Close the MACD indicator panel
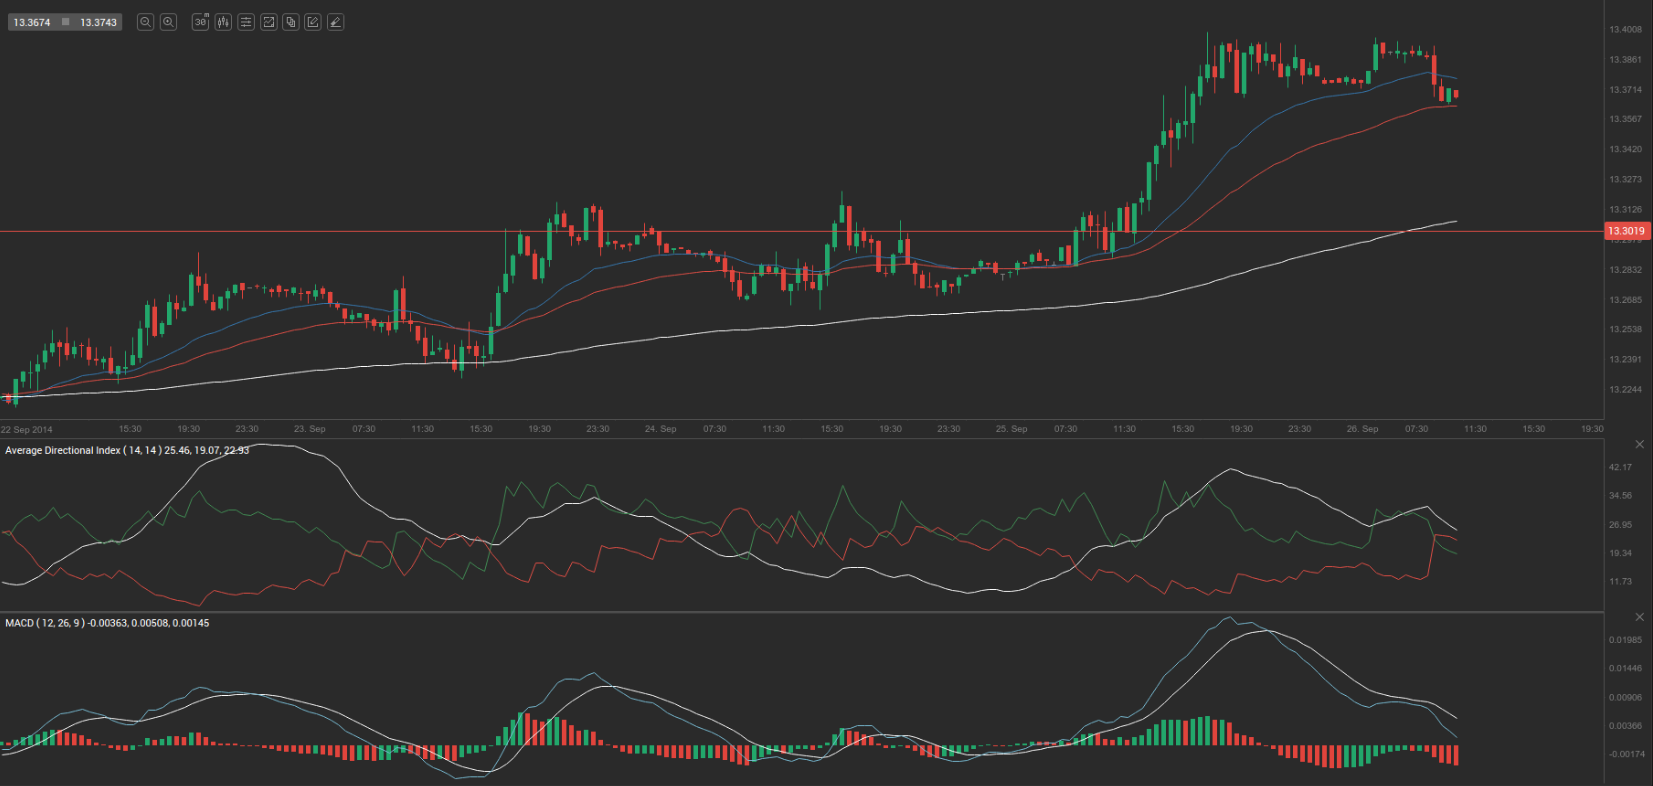Image resolution: width=1653 pixels, height=786 pixels. coord(1639,617)
